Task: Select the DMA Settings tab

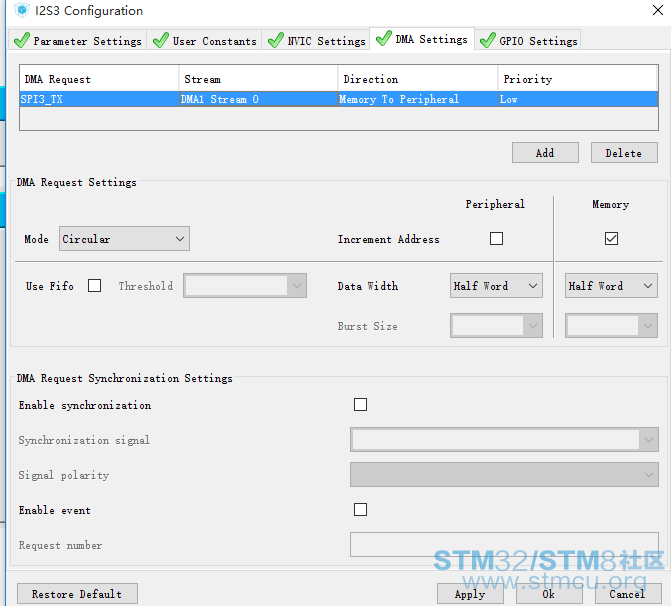Action: (x=422, y=39)
